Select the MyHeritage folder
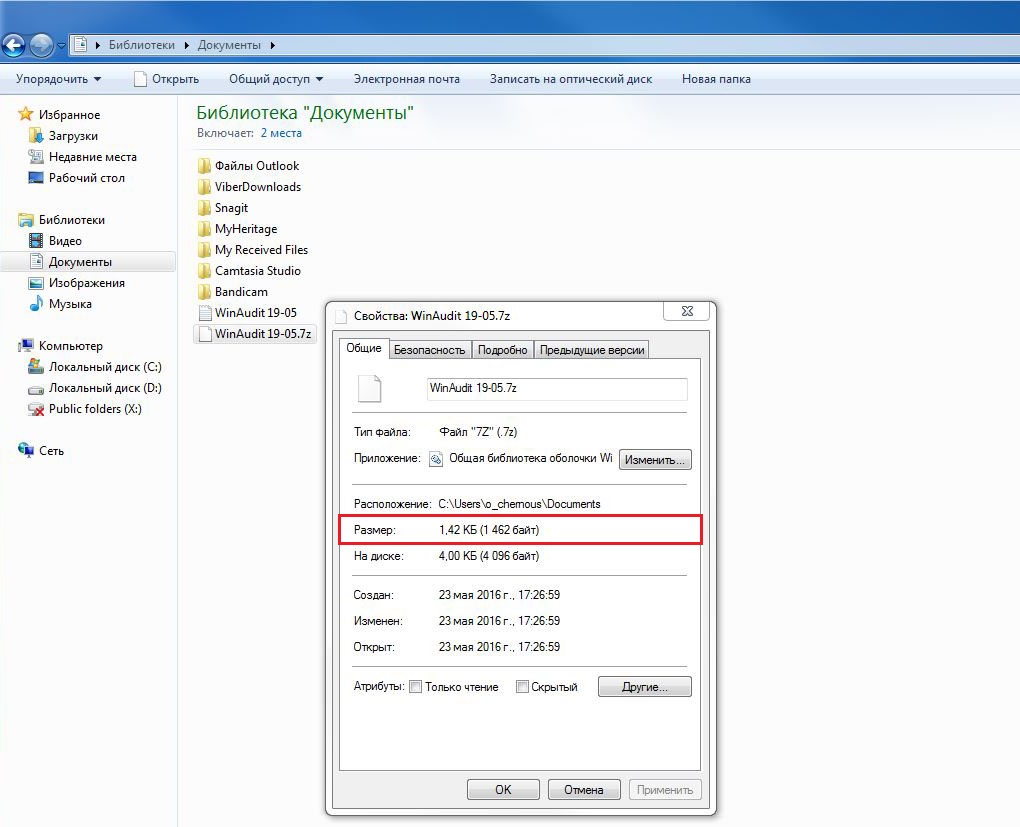This screenshot has width=1020, height=827. [x=246, y=228]
